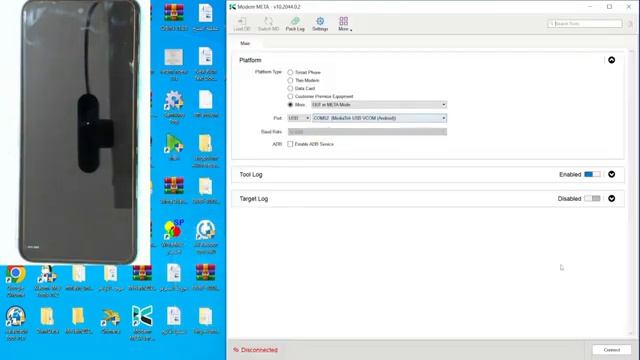This screenshot has height=360, width=640.
Task: Maximize the Modem META window
Action: (x=609, y=7)
